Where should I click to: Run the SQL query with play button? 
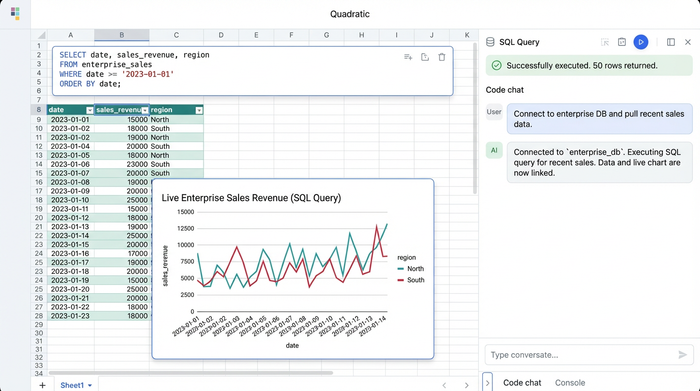pyautogui.click(x=641, y=42)
